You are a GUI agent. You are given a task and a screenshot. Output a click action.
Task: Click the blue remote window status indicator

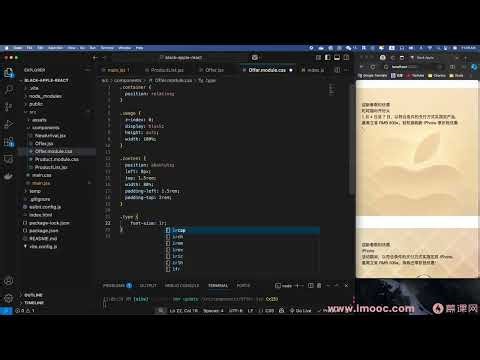(6, 311)
